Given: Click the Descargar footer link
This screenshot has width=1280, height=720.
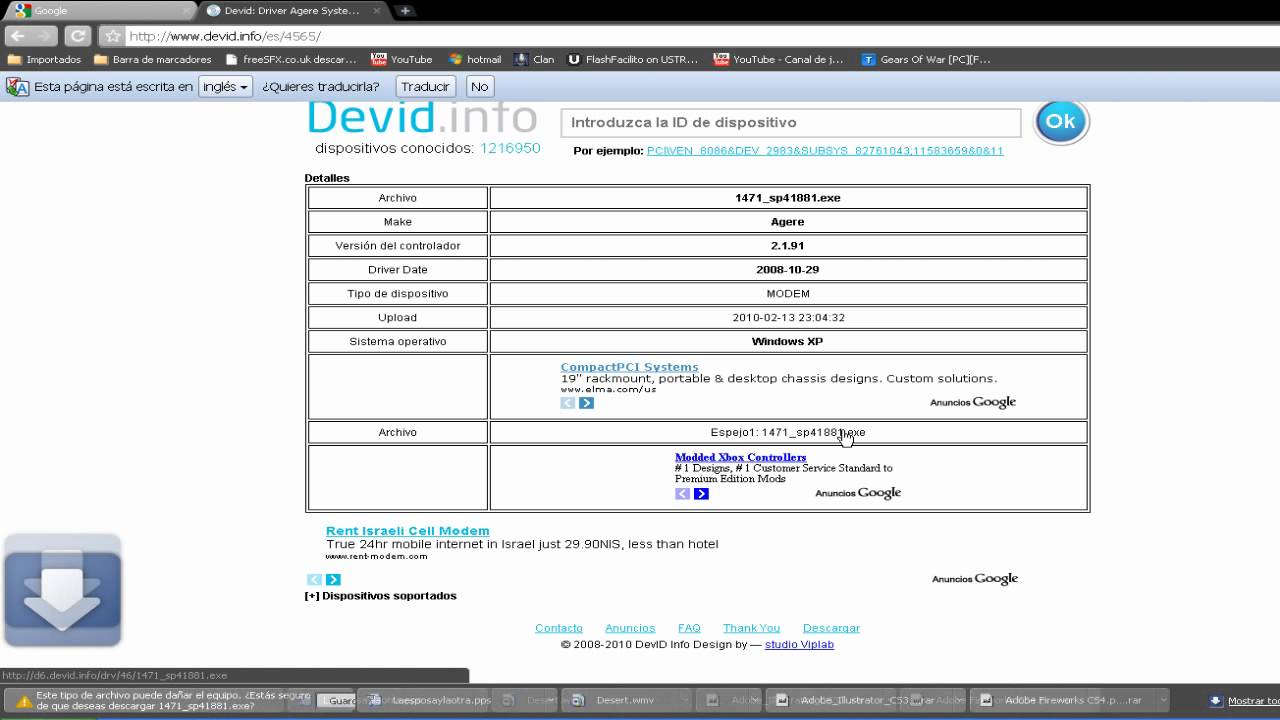Looking at the screenshot, I should tap(831, 628).
